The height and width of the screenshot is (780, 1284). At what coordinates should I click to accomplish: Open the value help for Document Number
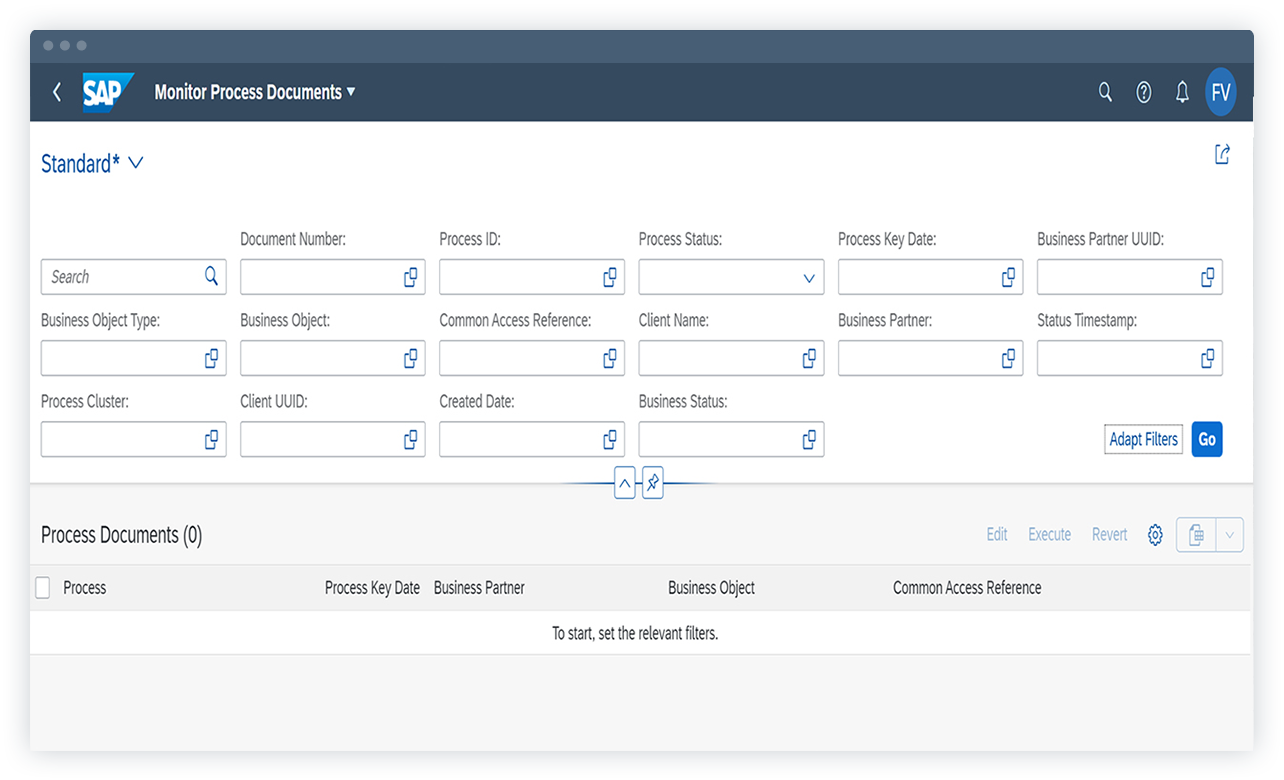tap(410, 277)
